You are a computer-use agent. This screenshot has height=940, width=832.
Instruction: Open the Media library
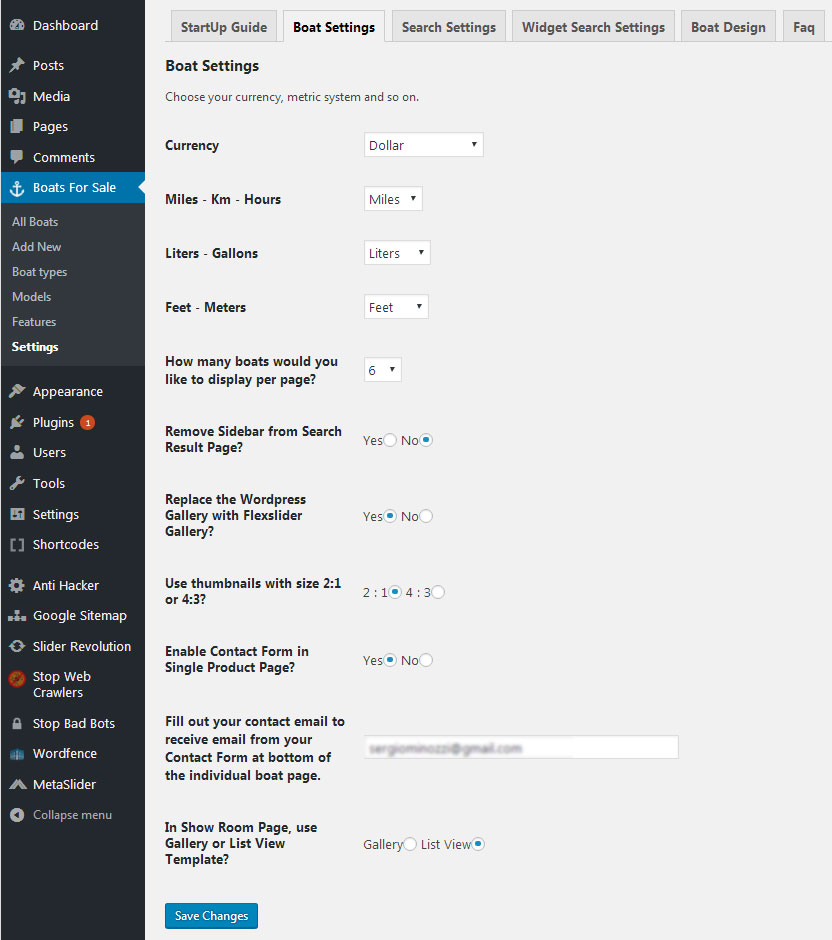coord(47,96)
